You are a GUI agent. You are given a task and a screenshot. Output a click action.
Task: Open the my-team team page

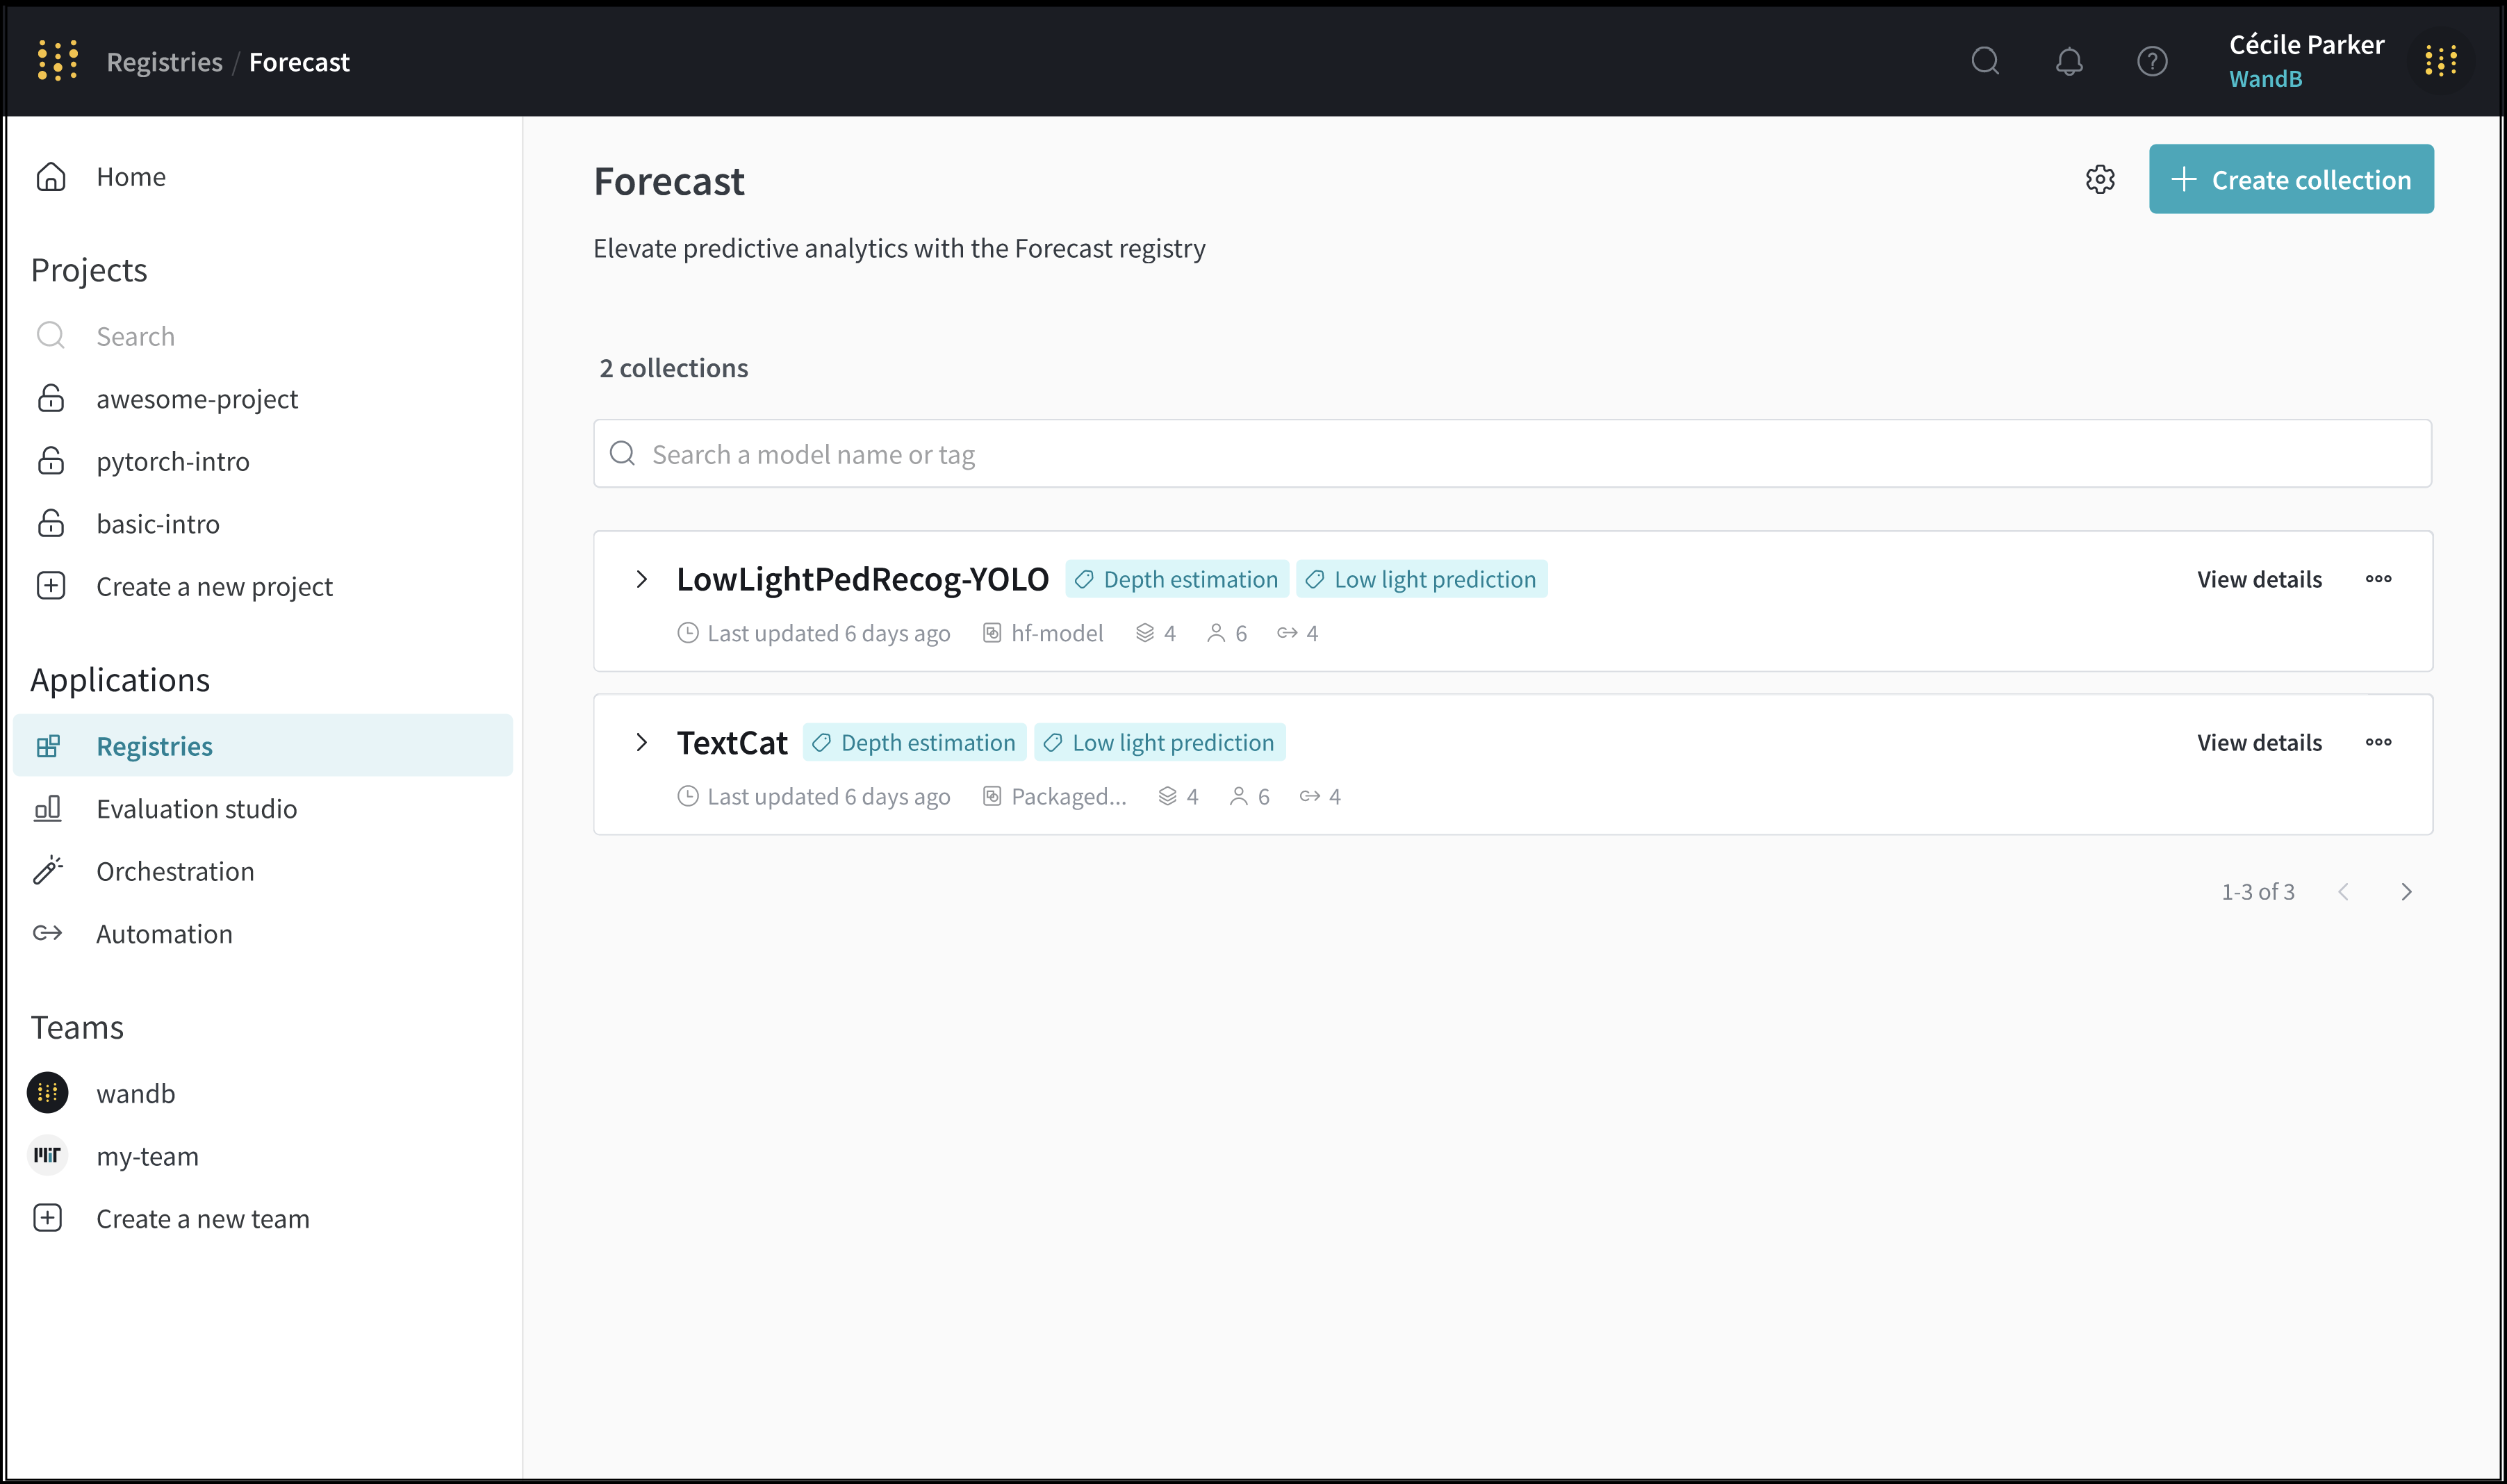[147, 1156]
